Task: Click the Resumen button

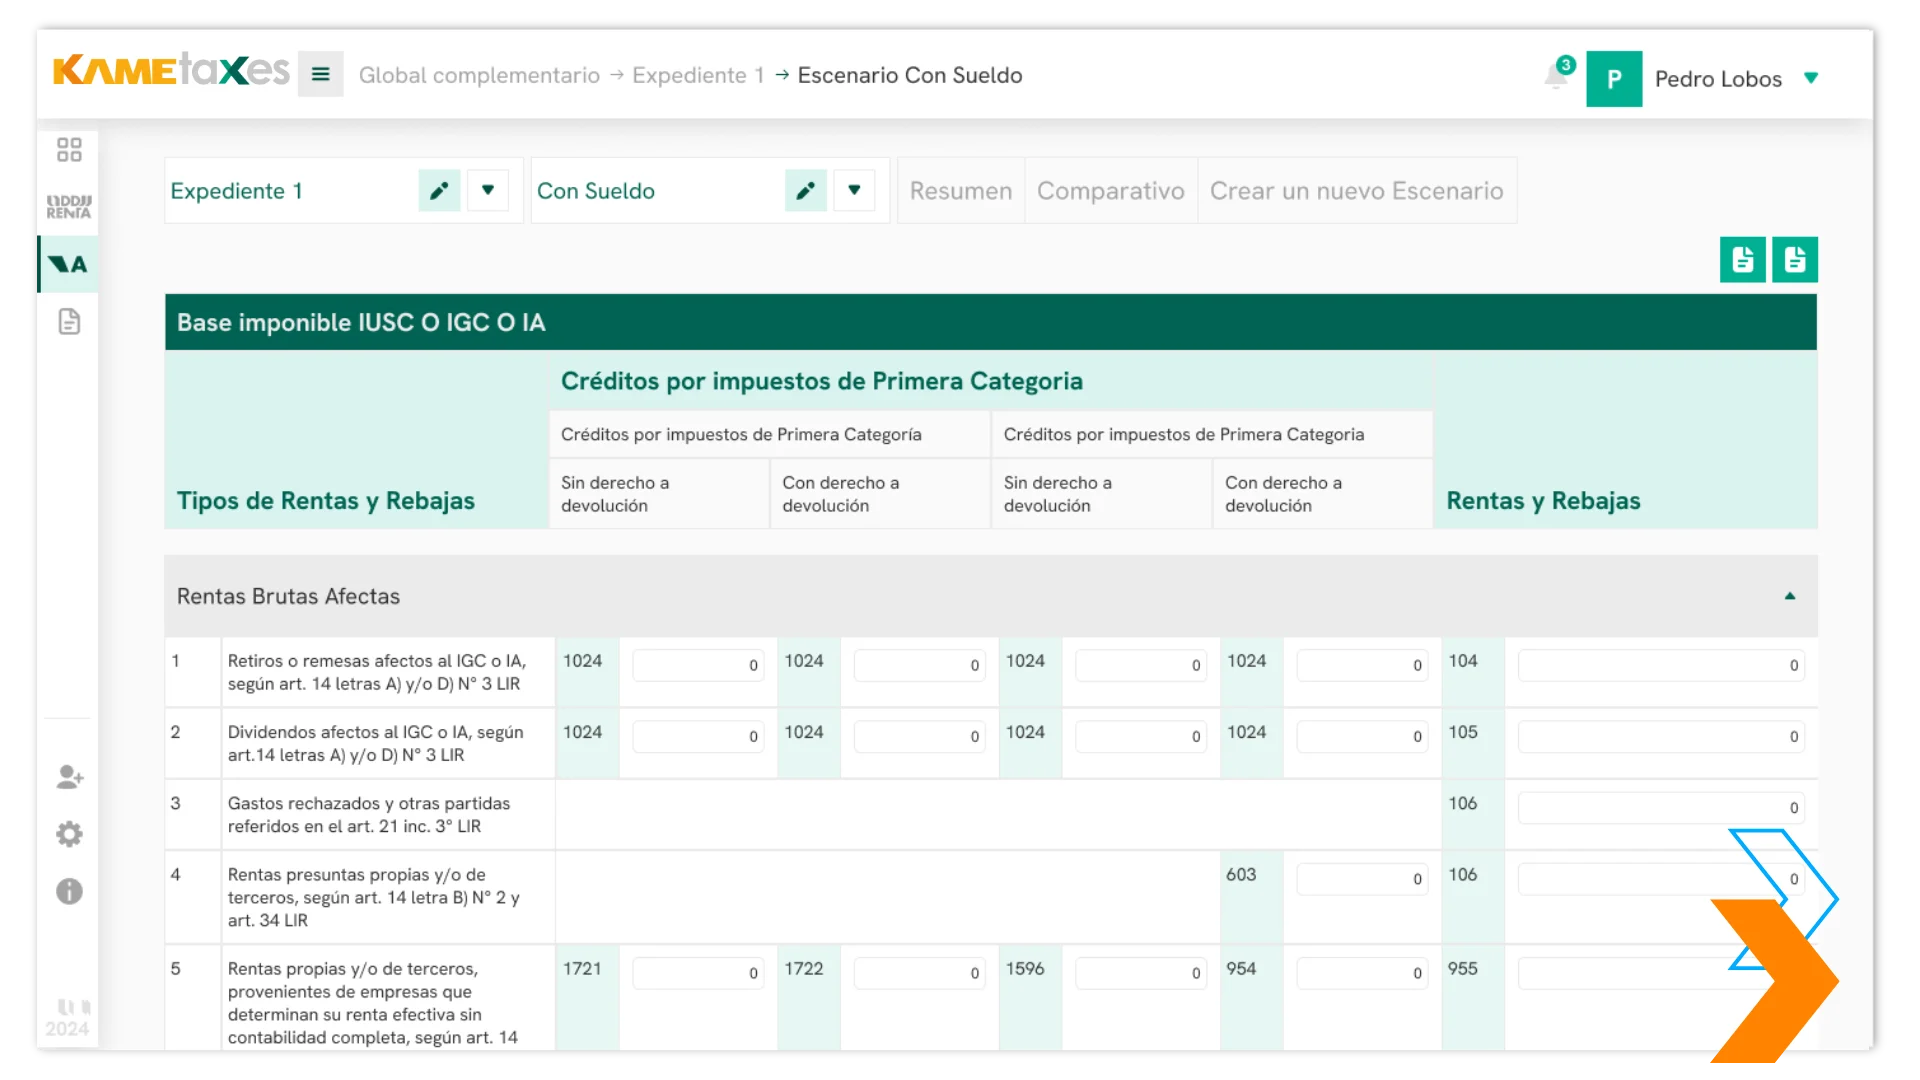Action: (960, 190)
